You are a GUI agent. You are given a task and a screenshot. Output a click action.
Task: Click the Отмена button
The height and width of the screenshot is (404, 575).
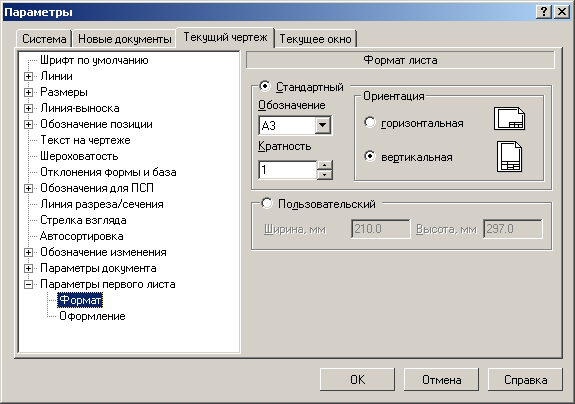442,380
